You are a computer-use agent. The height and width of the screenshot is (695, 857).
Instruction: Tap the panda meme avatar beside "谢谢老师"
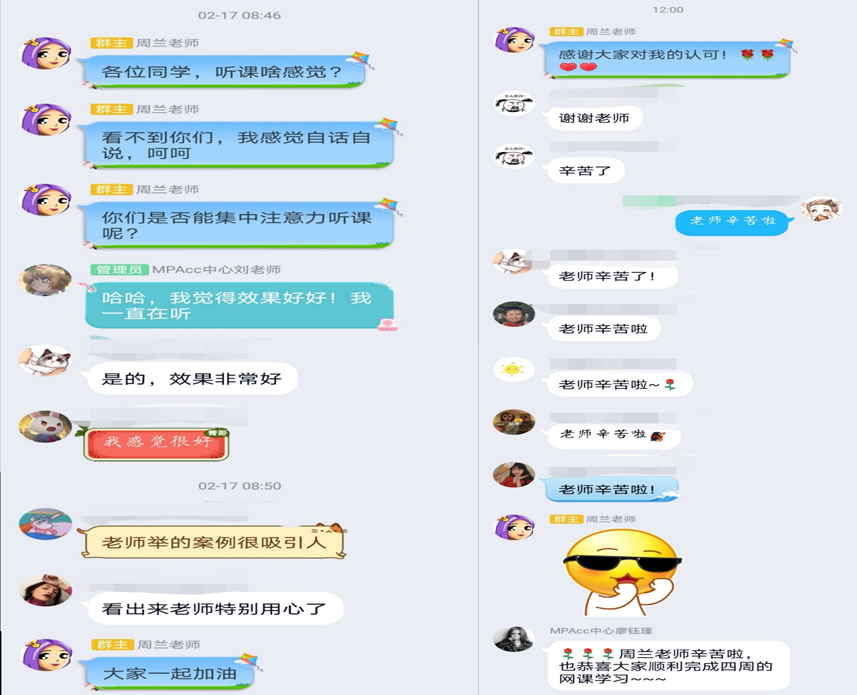[x=513, y=104]
